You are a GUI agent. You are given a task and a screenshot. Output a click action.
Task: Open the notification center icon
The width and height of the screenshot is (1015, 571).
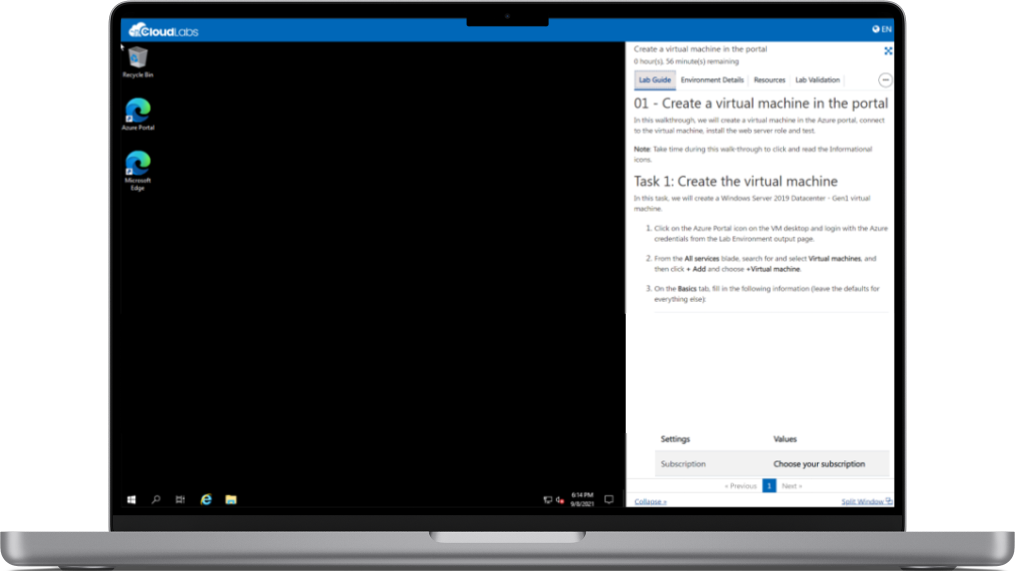(x=608, y=499)
